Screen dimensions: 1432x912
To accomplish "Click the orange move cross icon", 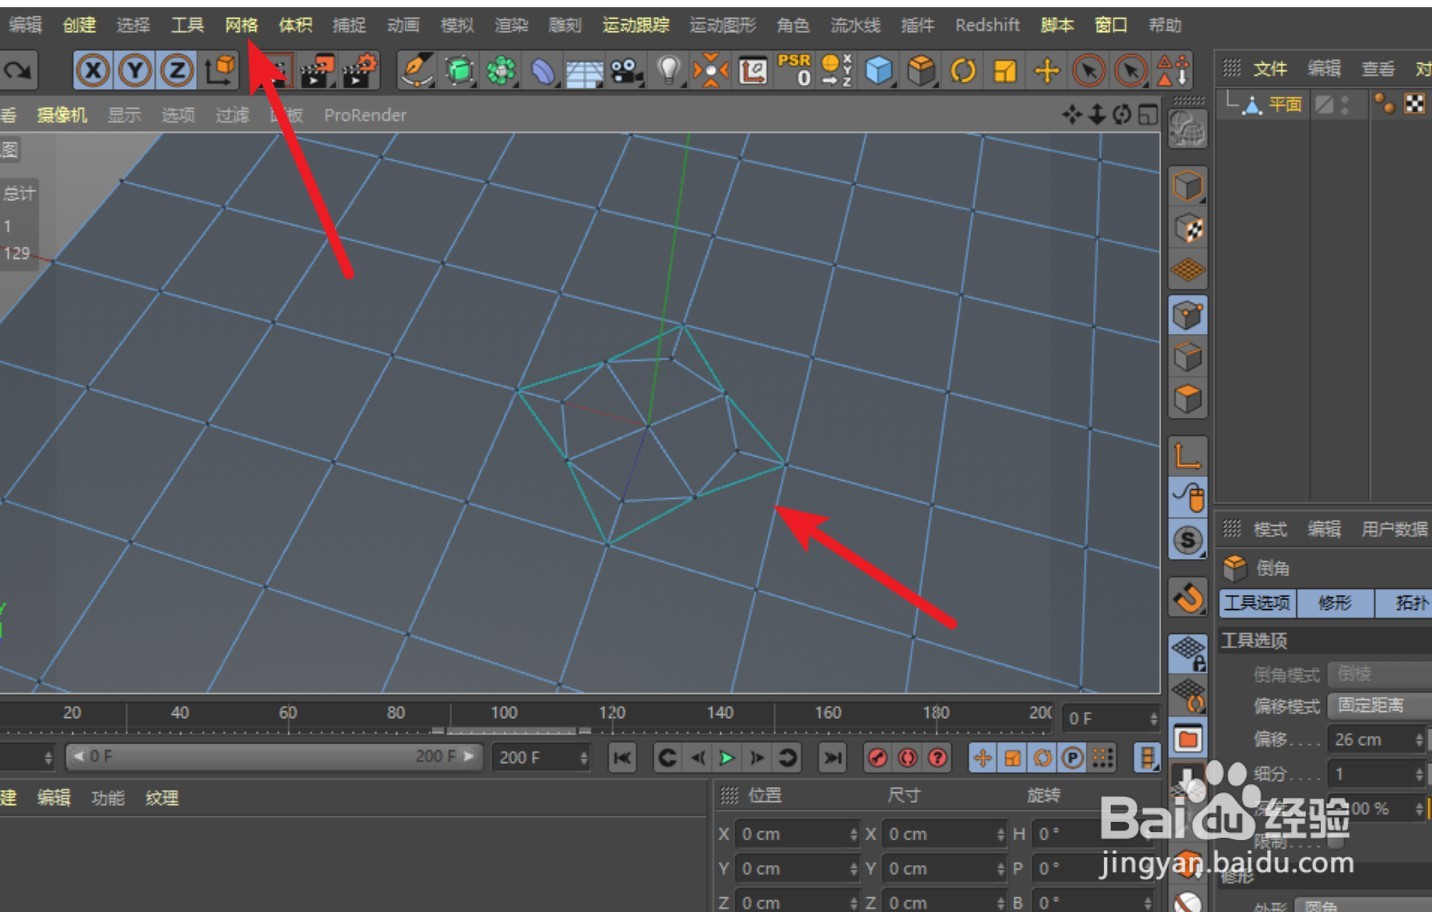I will pos(1047,70).
